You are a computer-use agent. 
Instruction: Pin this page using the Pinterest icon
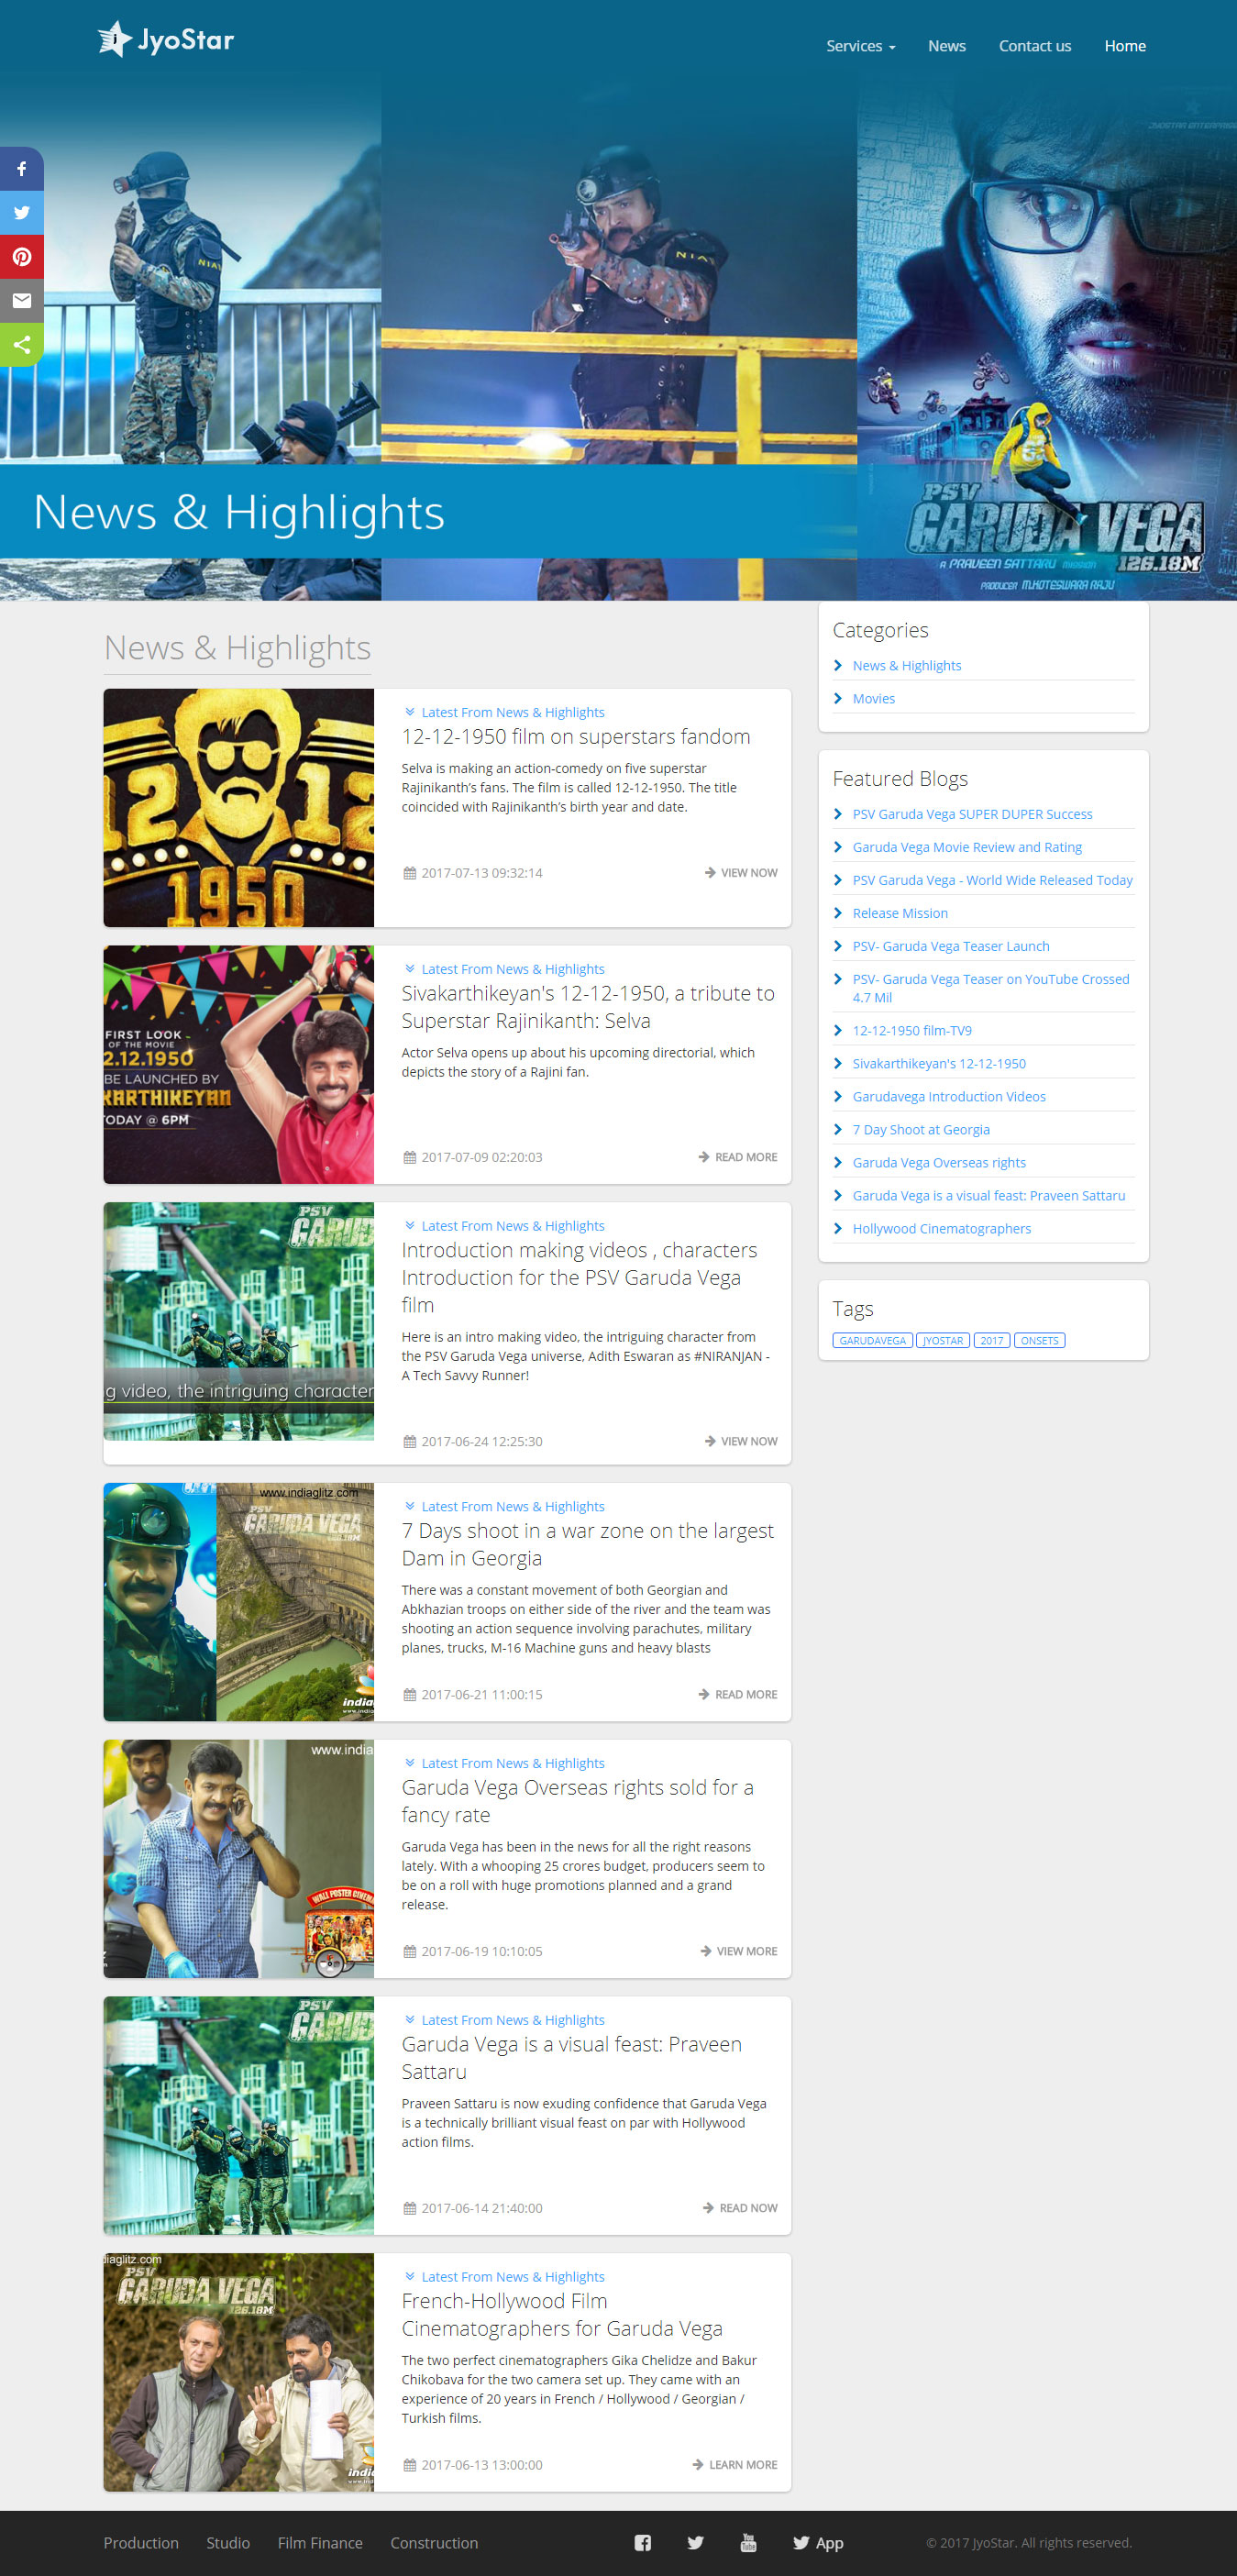pos(21,257)
